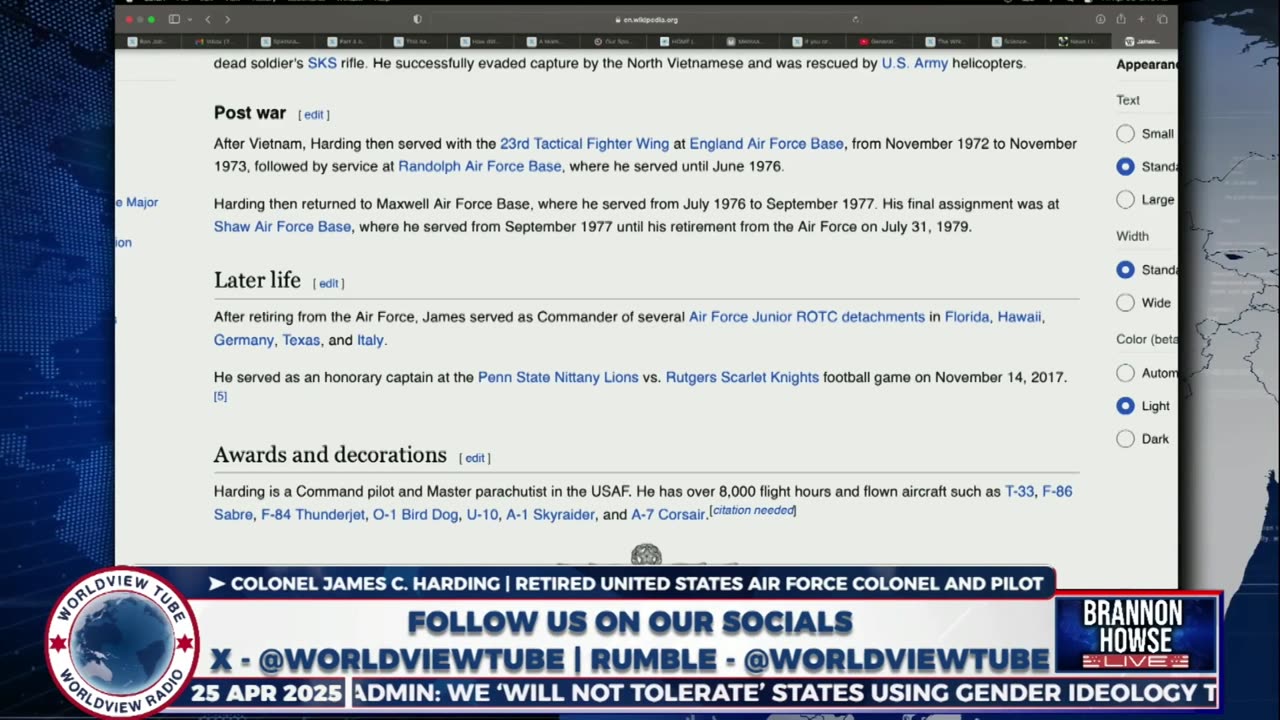Screen dimensions: 1280x720
Task: Click the 'citation needed' tag
Action: coord(753,511)
